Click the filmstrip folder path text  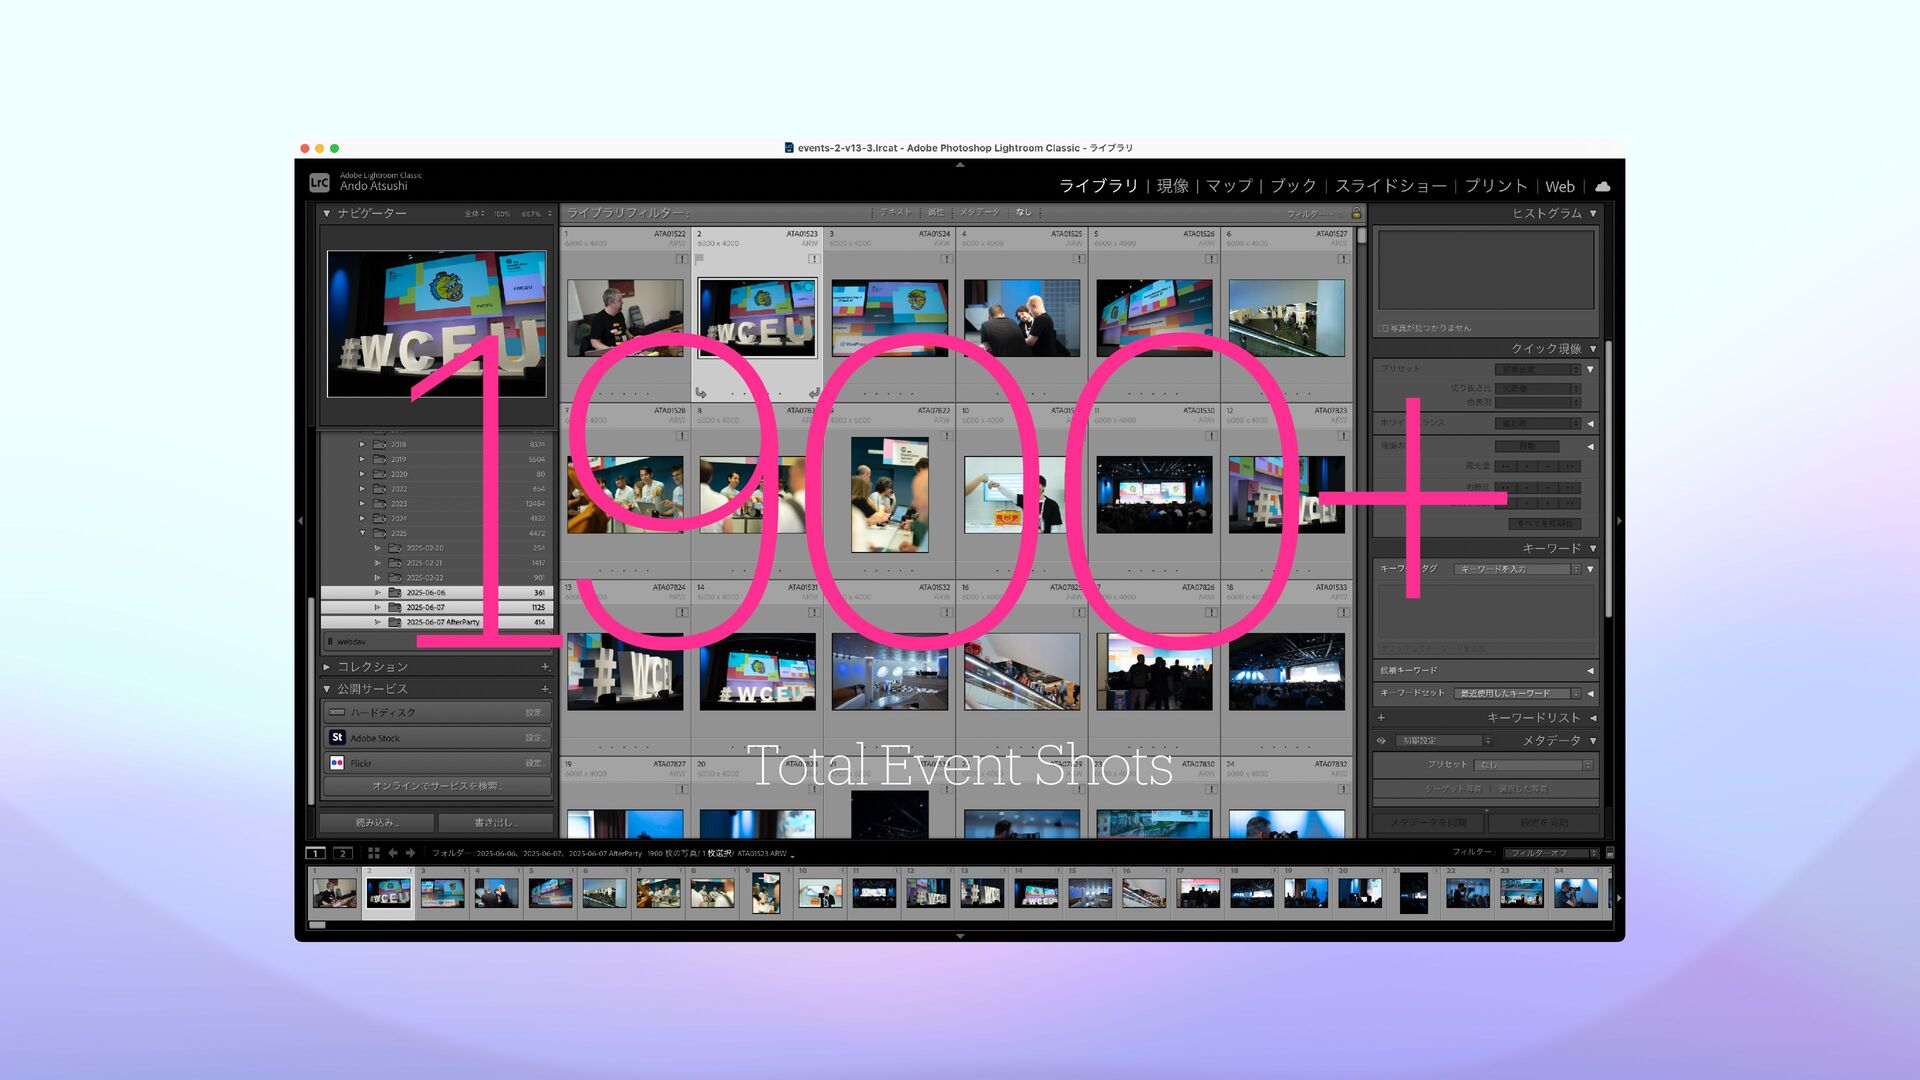612,854
